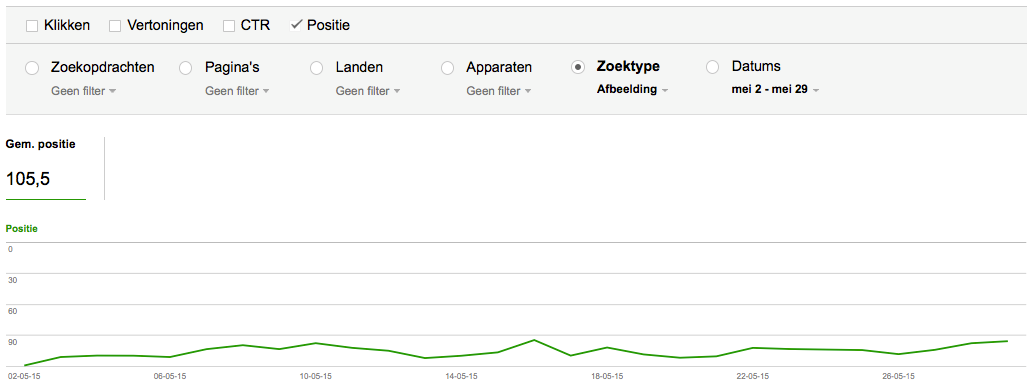Choose the Pagina's radio option
1034x386 pixels.
tap(185, 67)
